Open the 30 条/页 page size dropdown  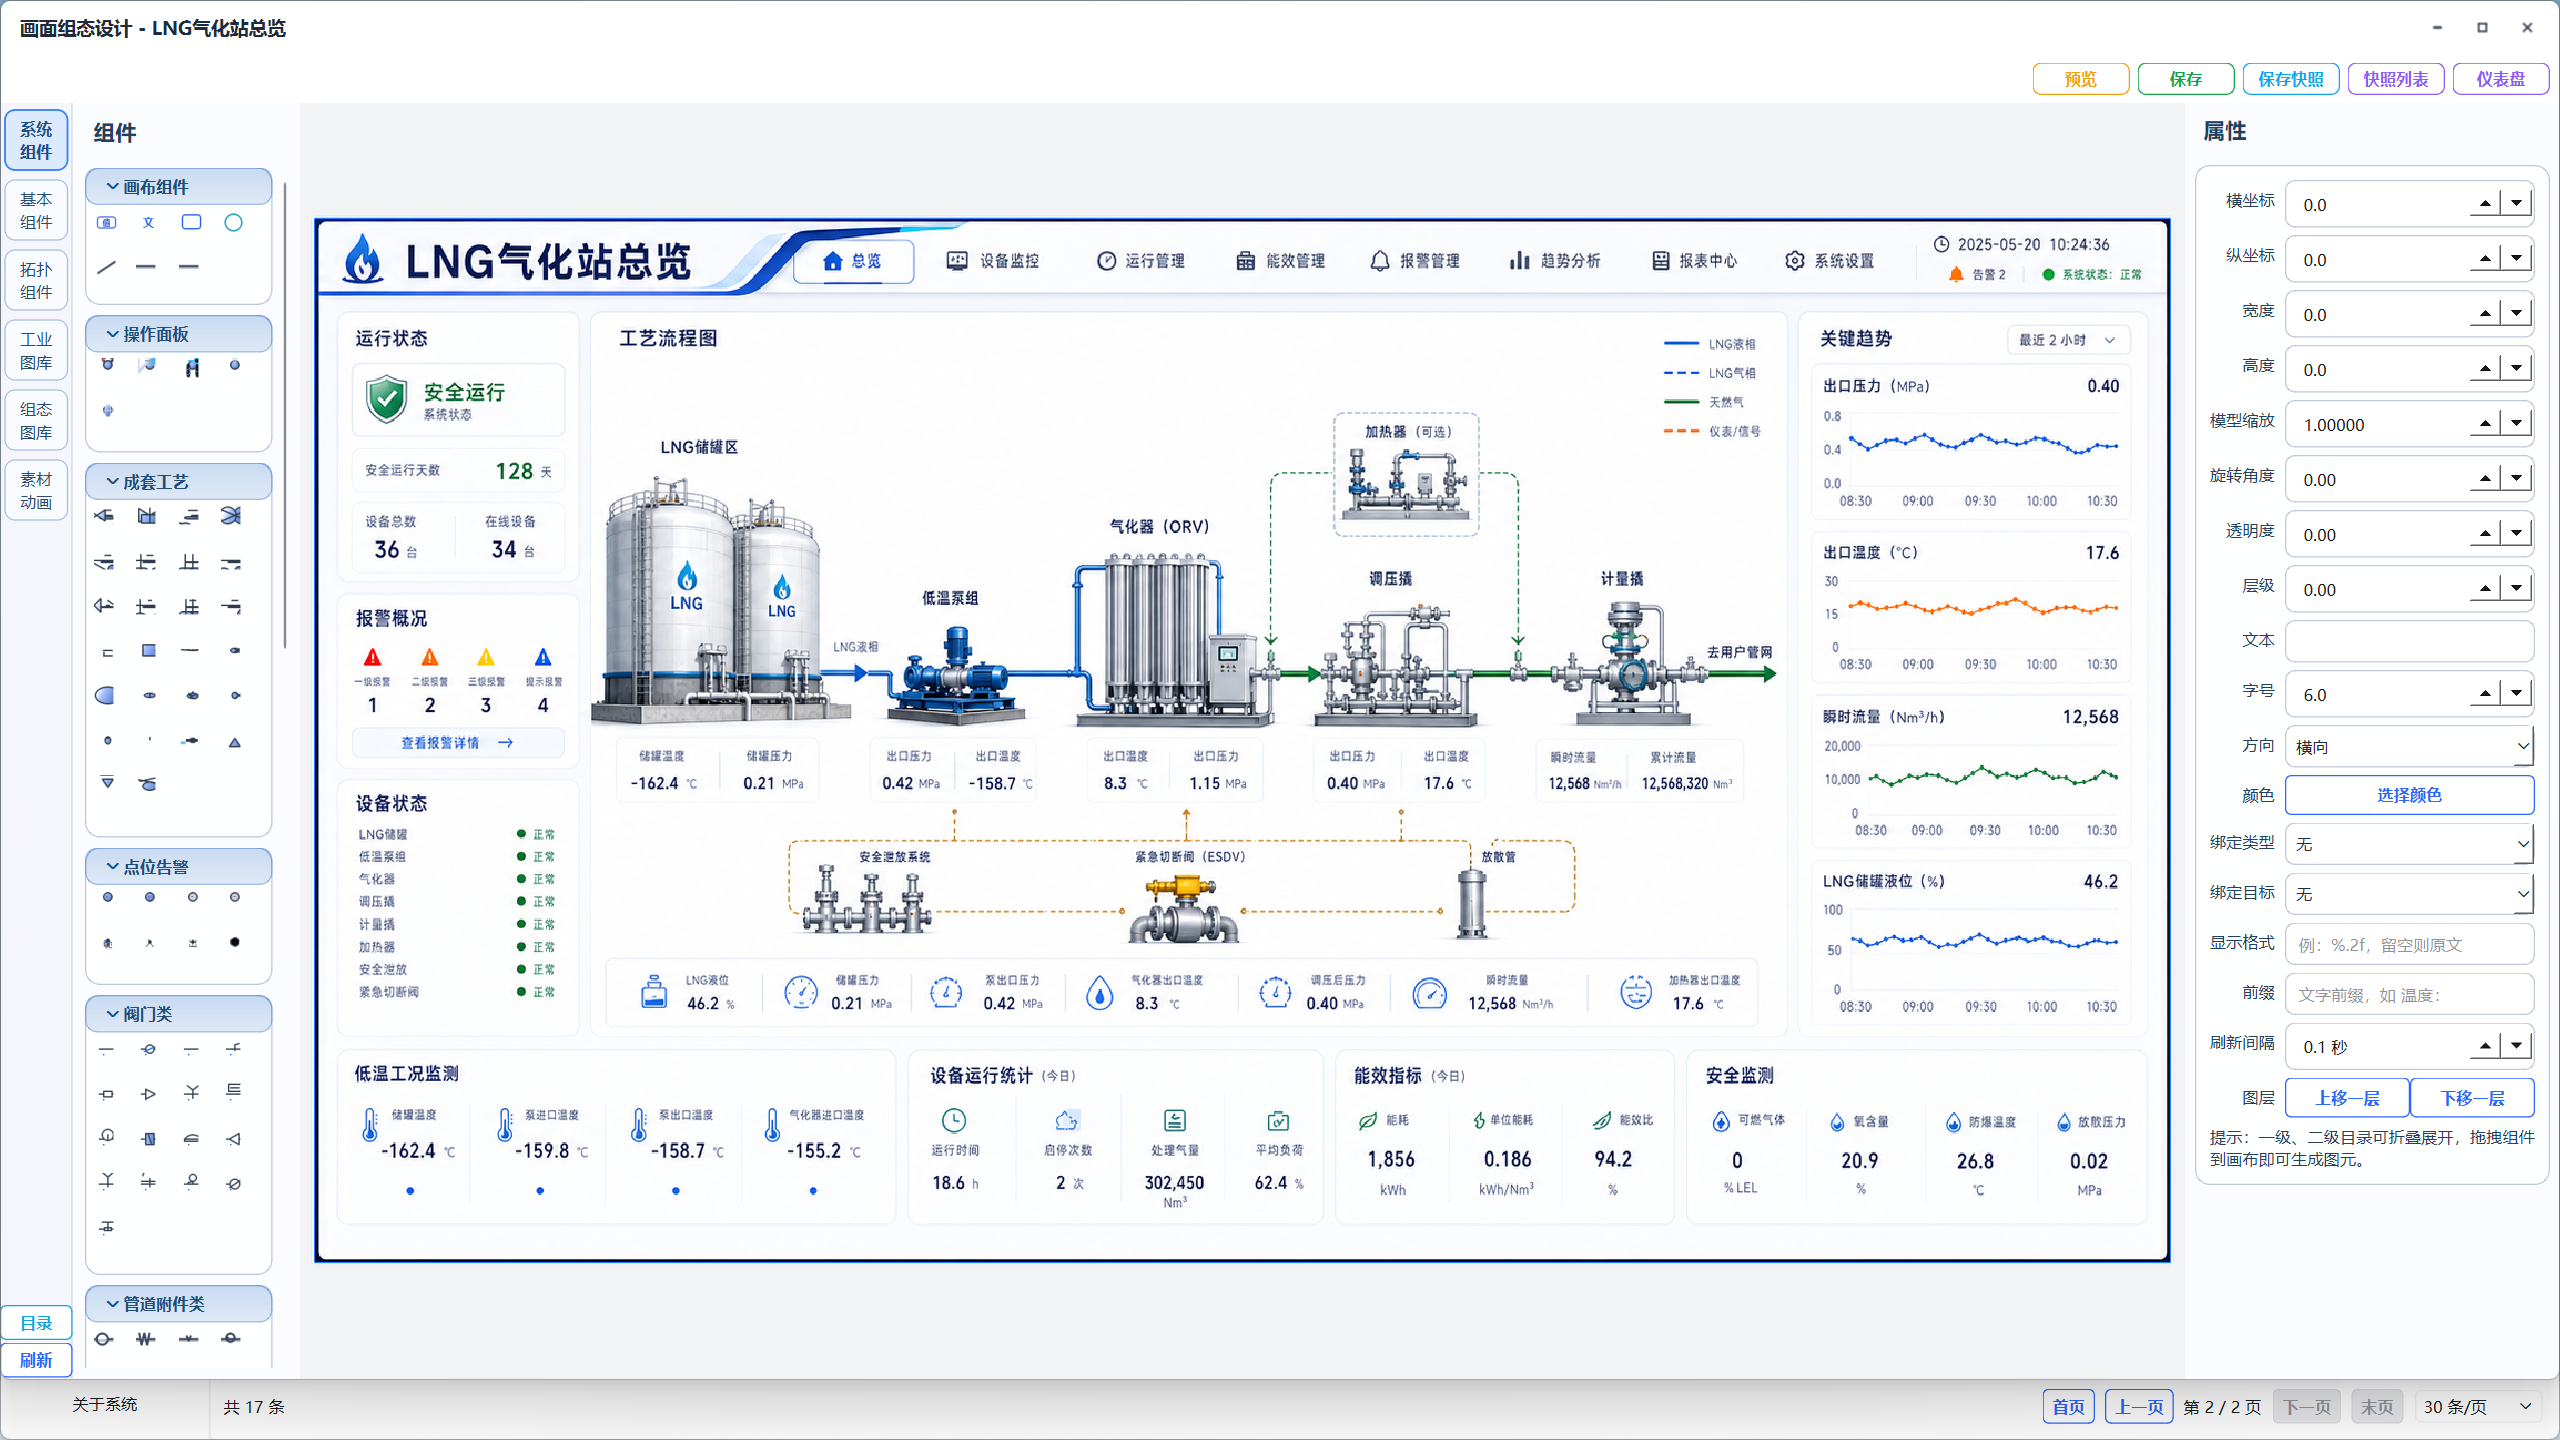tap(2478, 1407)
